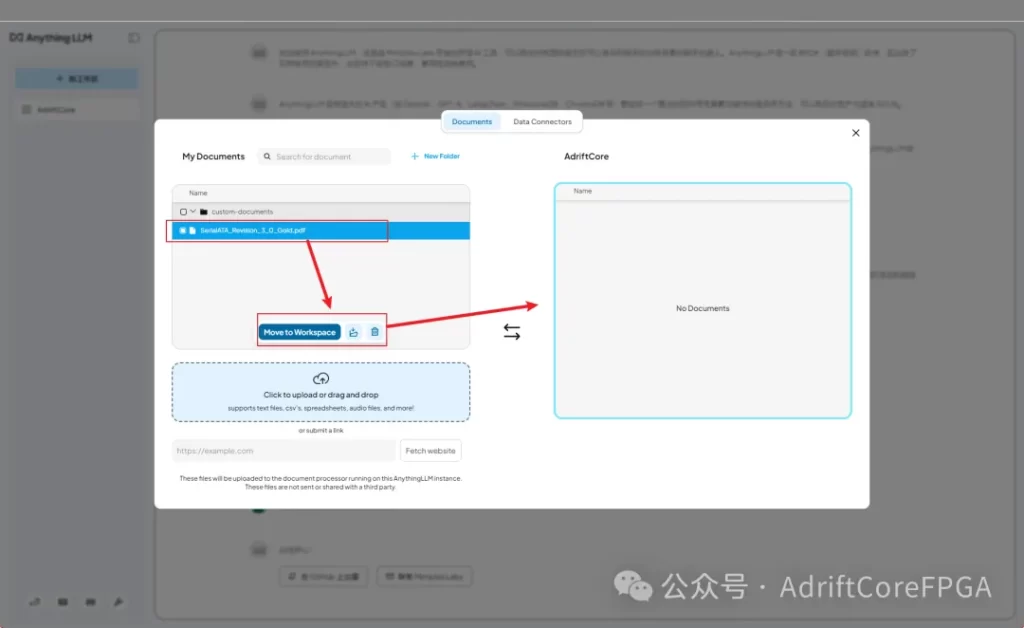Click the cloud upload icon

(321, 379)
